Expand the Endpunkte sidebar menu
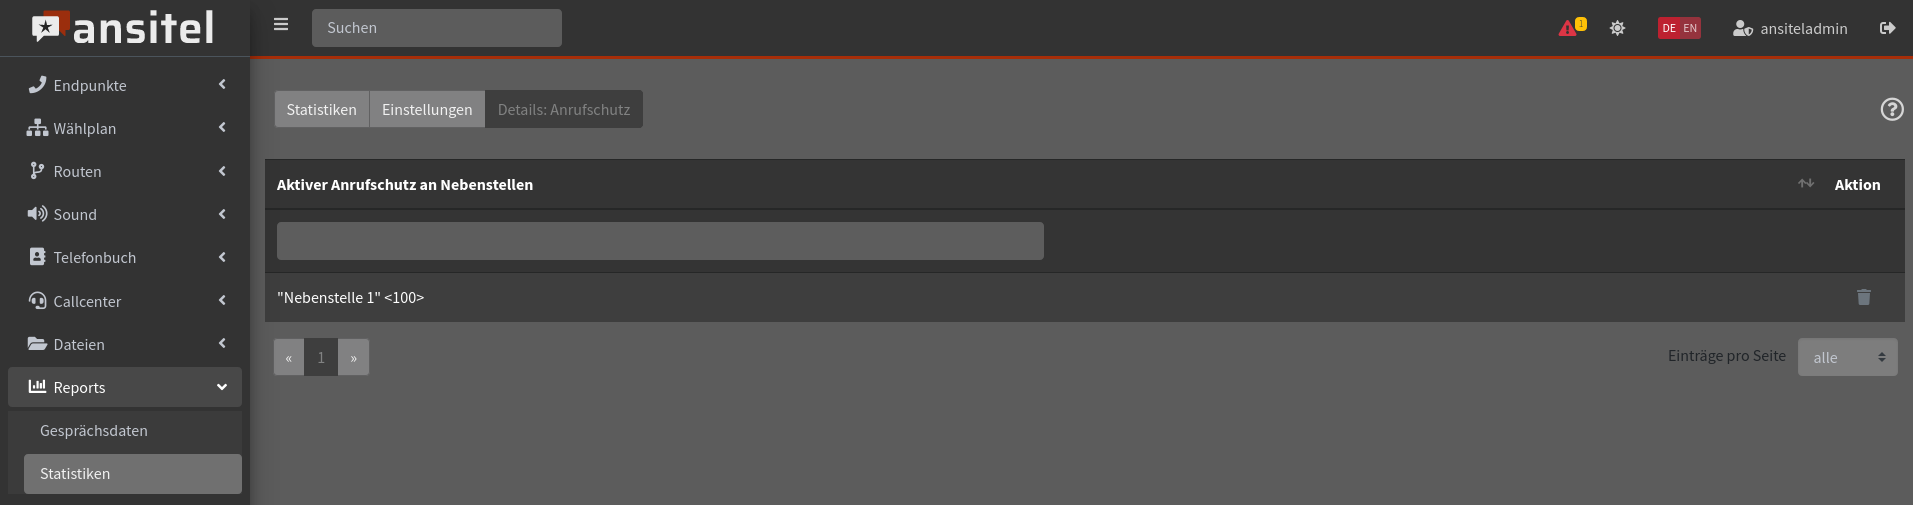This screenshot has height=505, width=1913. click(x=125, y=85)
